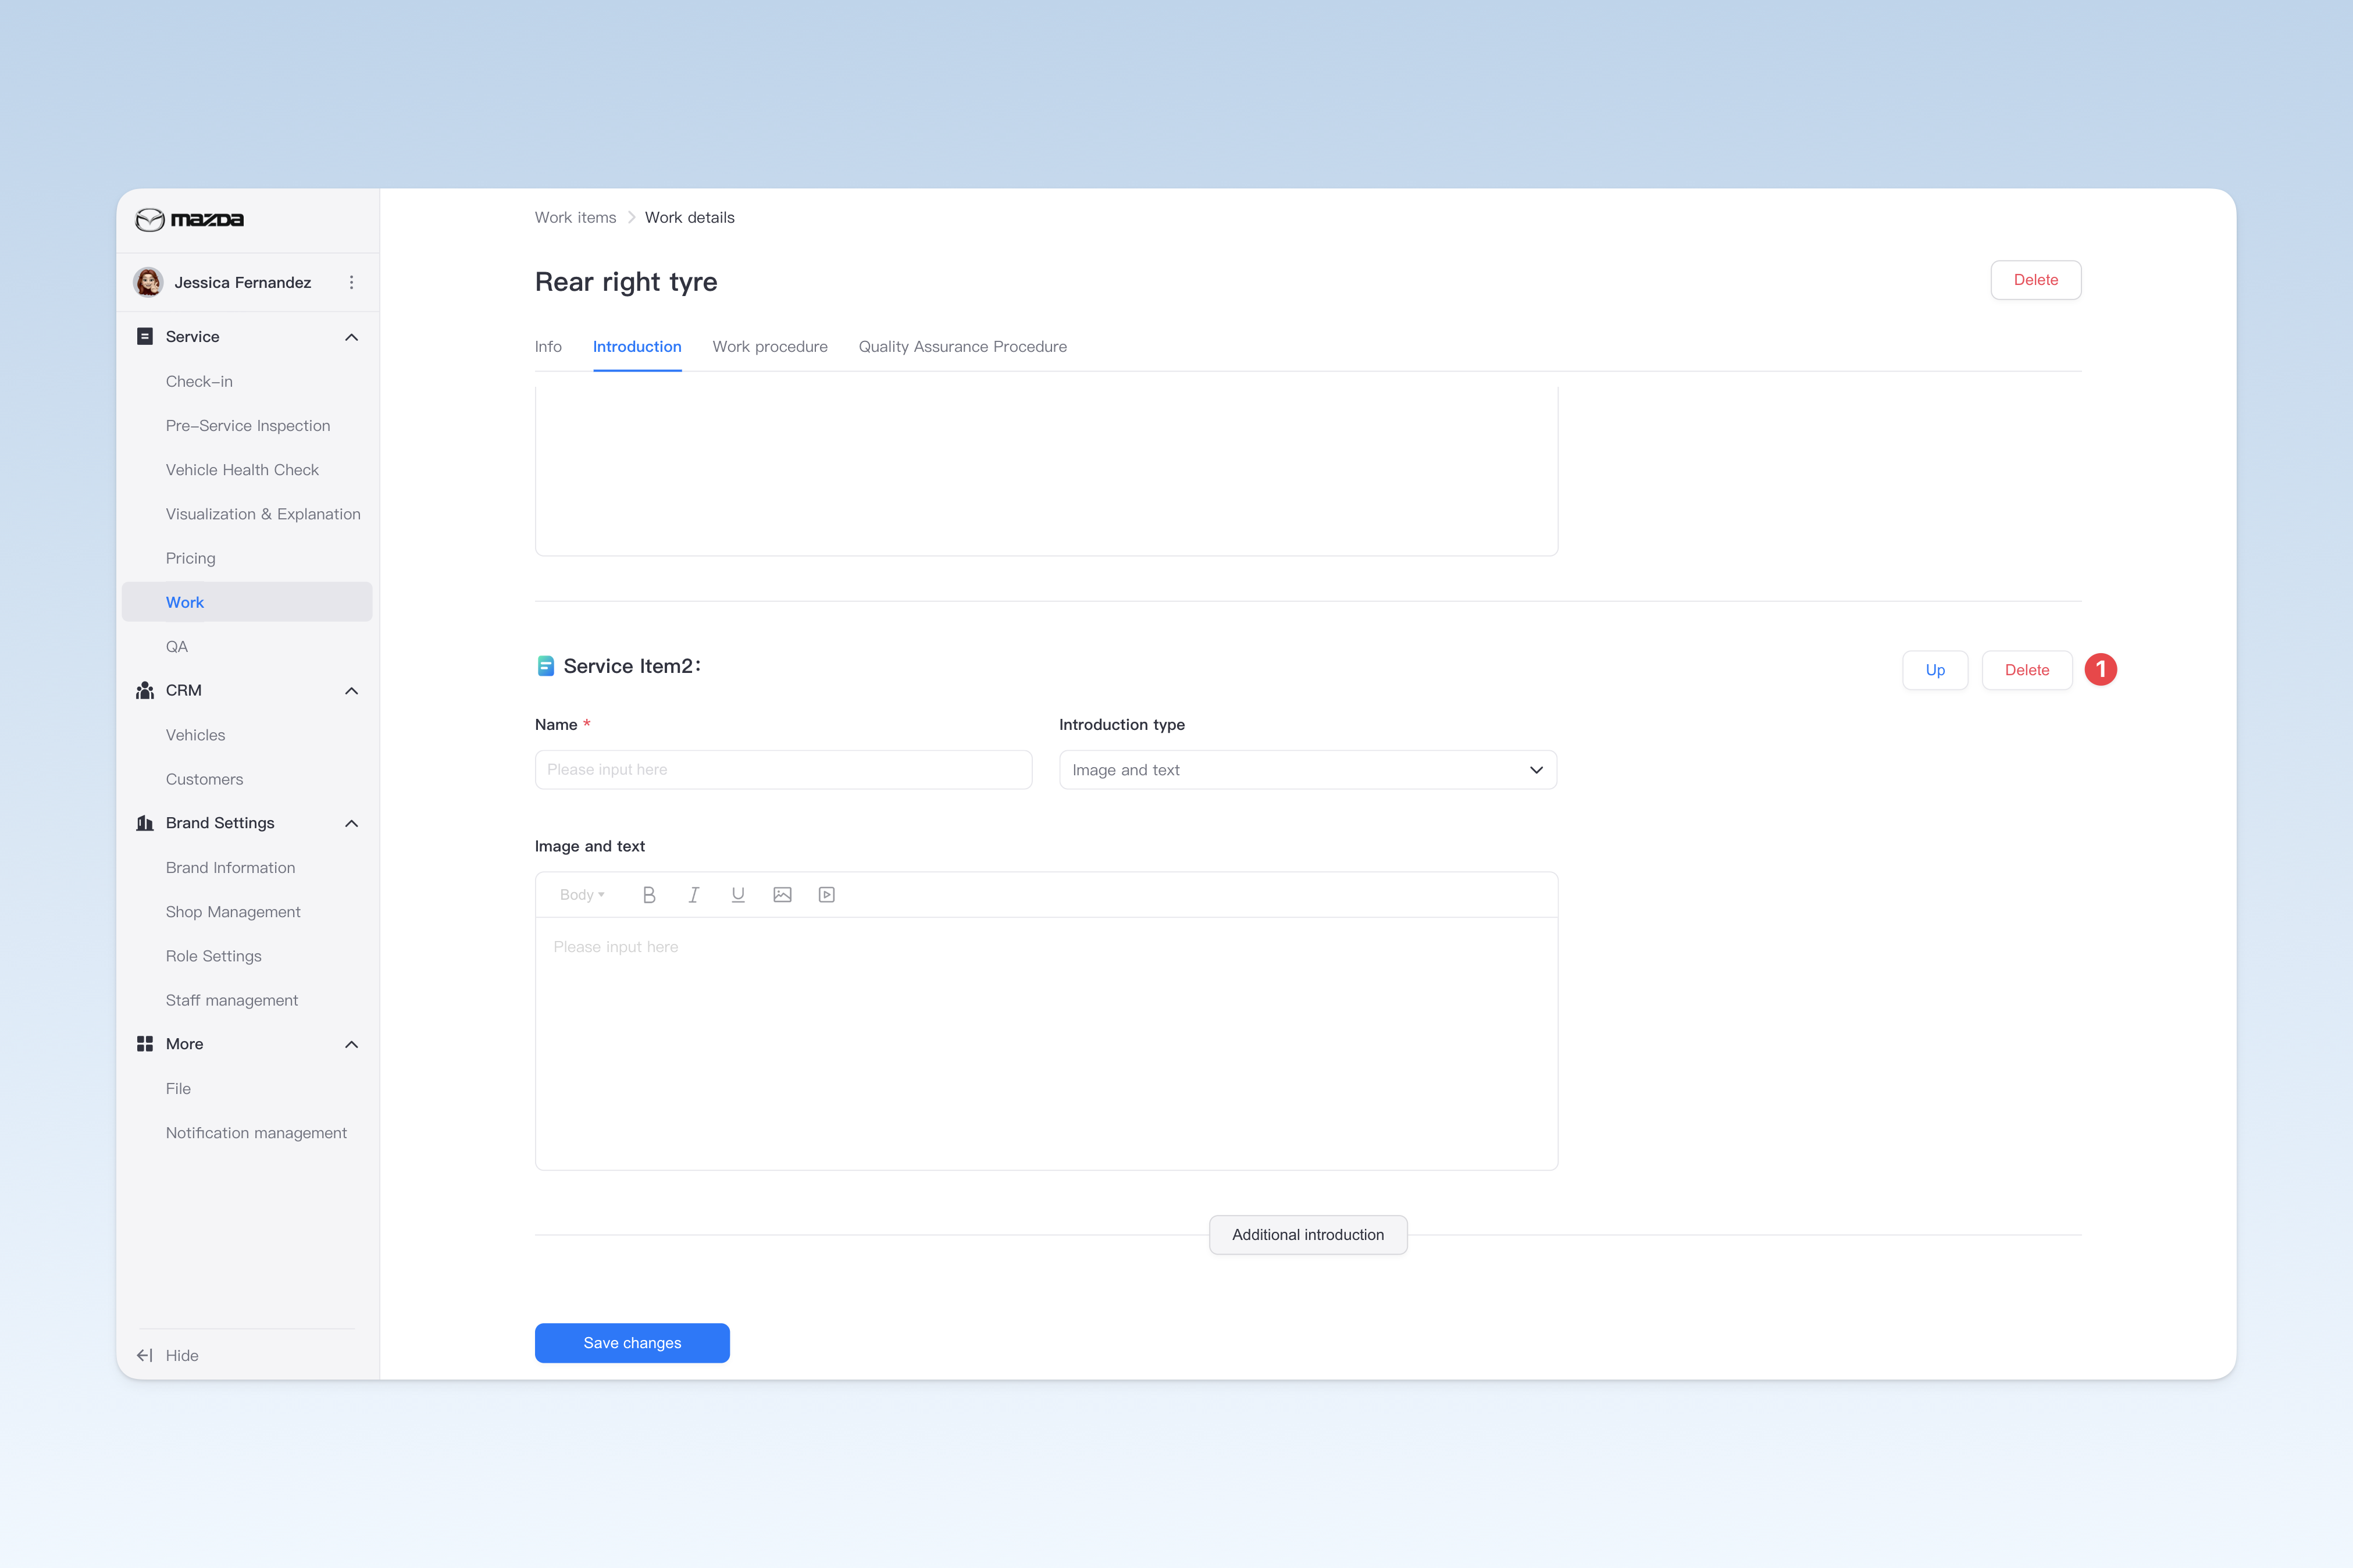Image resolution: width=2353 pixels, height=1568 pixels.
Task: Toggle bold formatting in editor toolbar
Action: (649, 895)
